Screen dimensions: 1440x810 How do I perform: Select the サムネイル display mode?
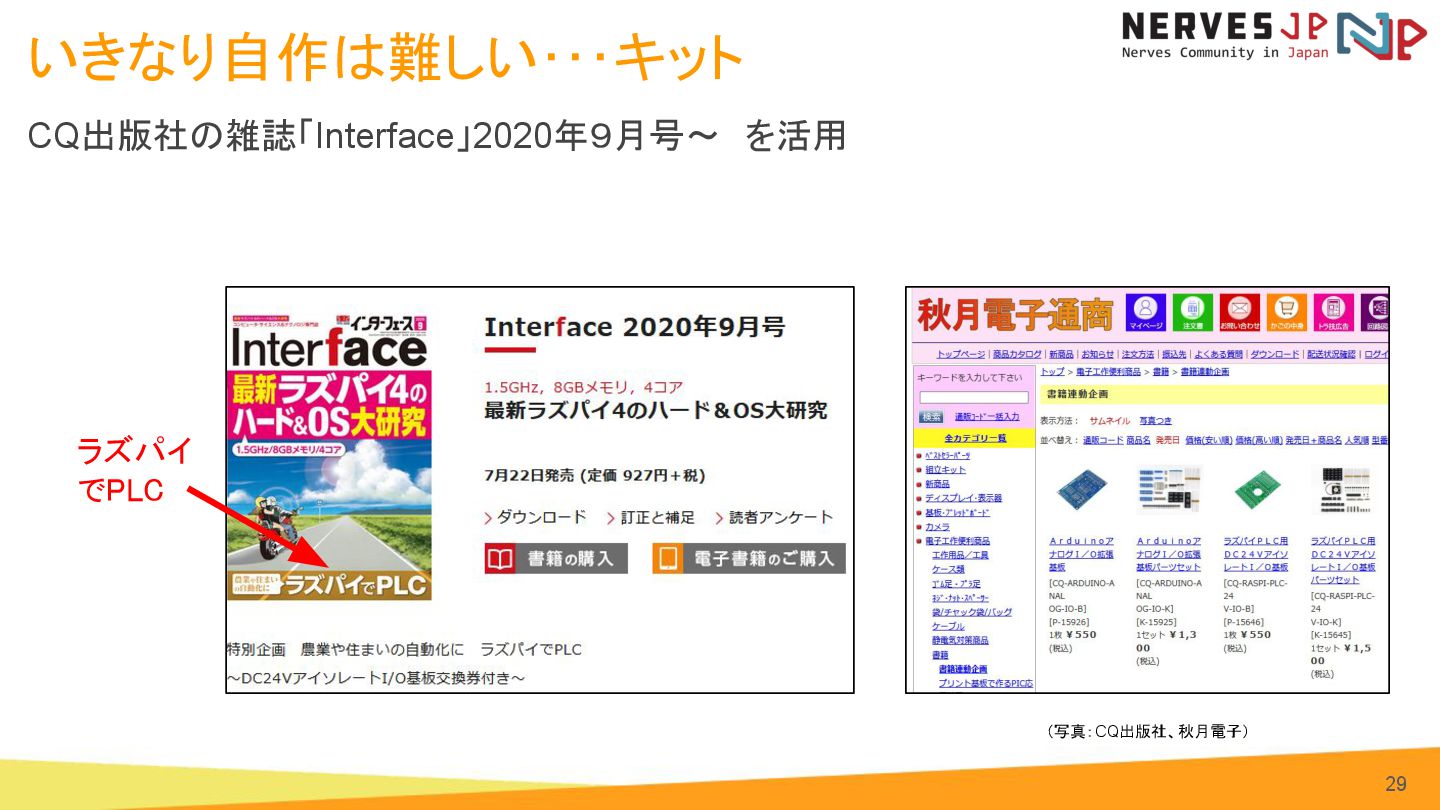(x=1108, y=421)
